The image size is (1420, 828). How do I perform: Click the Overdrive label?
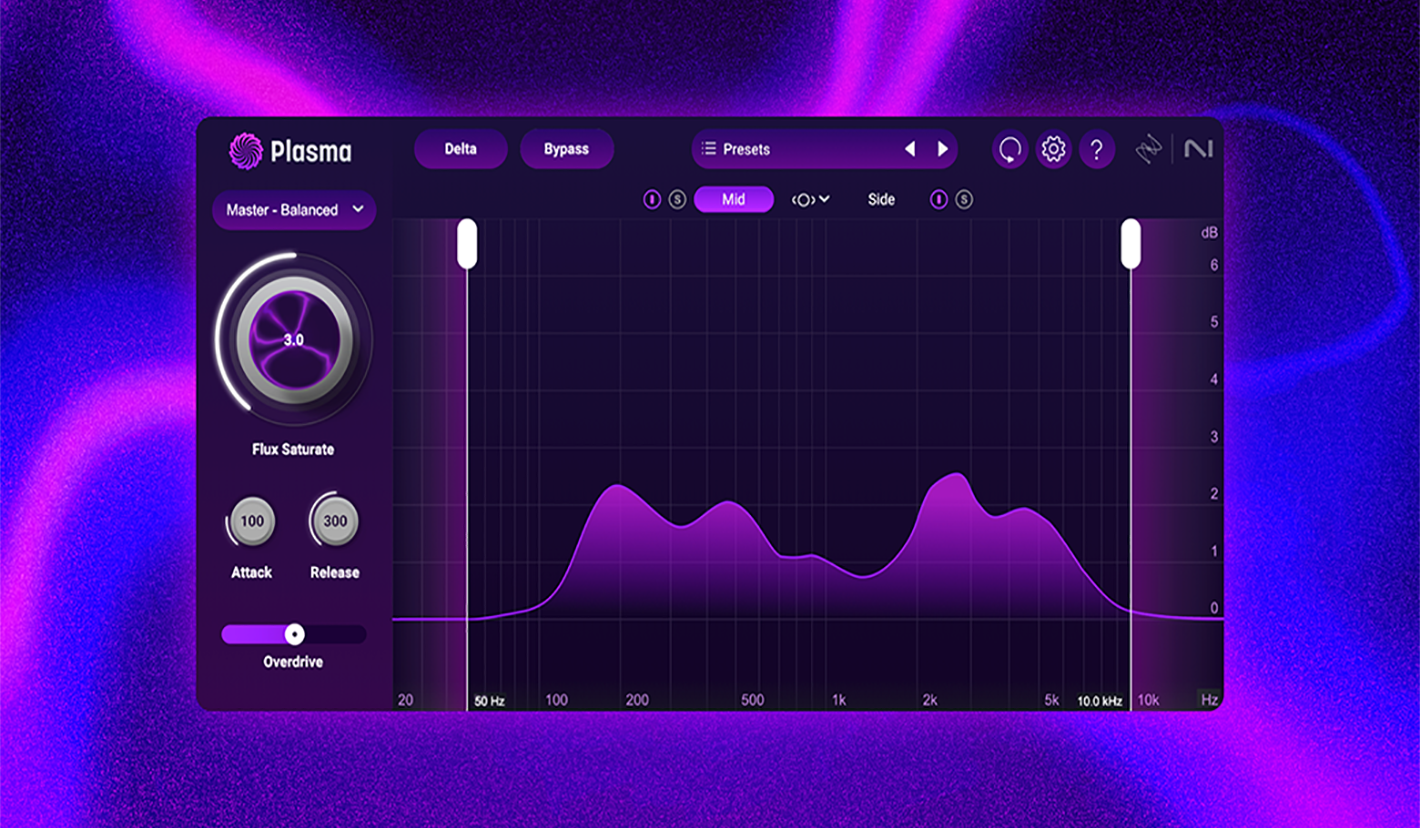point(293,662)
